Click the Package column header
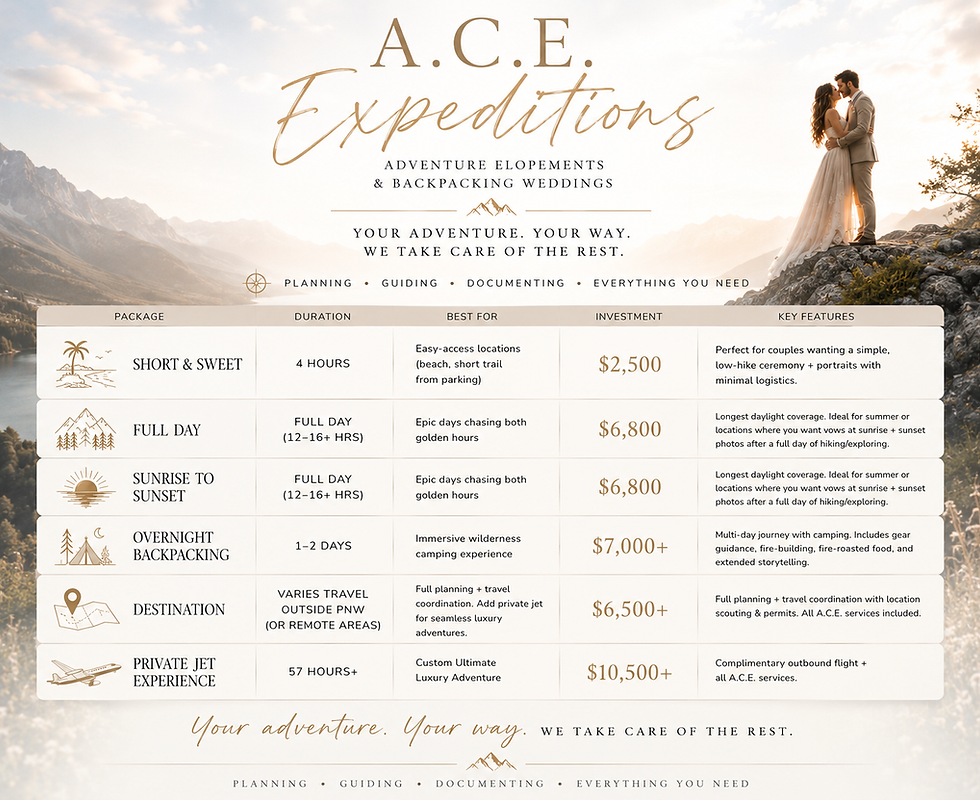 [139, 316]
